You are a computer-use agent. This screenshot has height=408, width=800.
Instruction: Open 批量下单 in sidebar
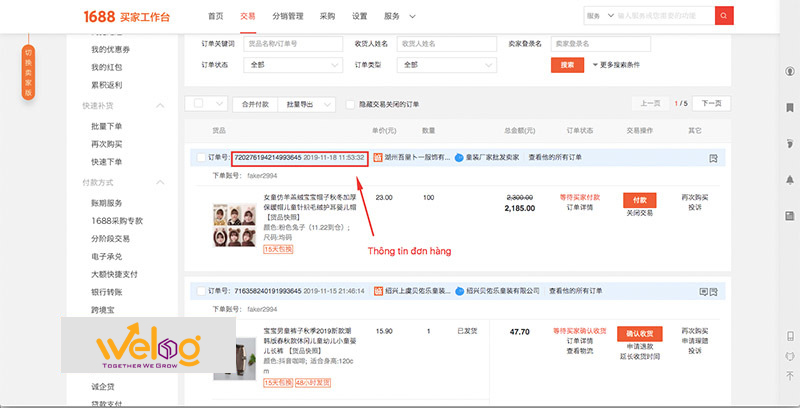(107, 126)
